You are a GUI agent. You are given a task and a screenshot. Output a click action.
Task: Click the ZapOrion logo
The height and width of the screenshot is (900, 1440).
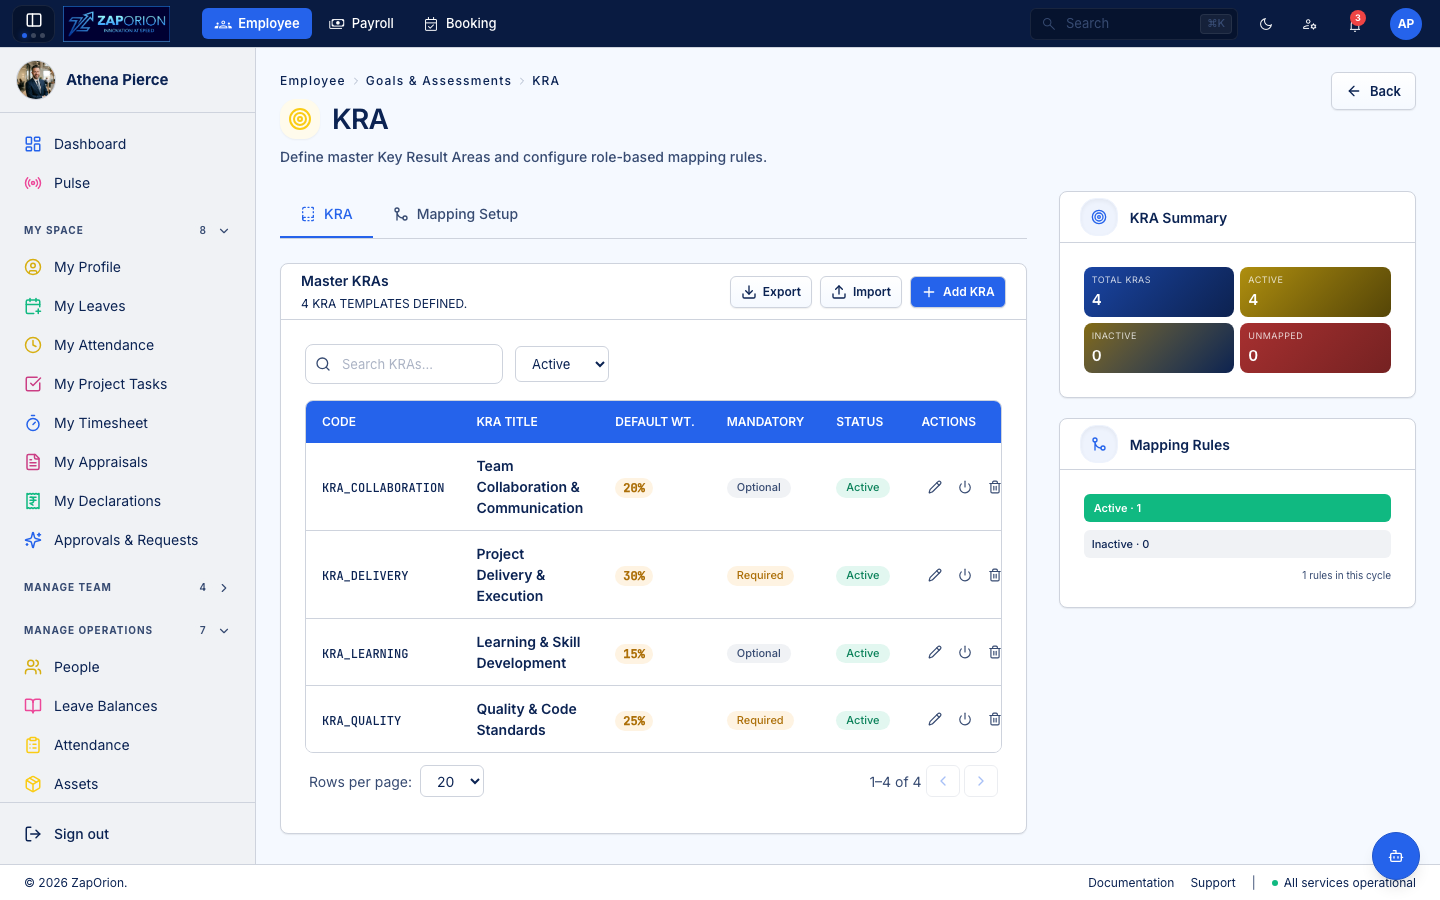[116, 23]
